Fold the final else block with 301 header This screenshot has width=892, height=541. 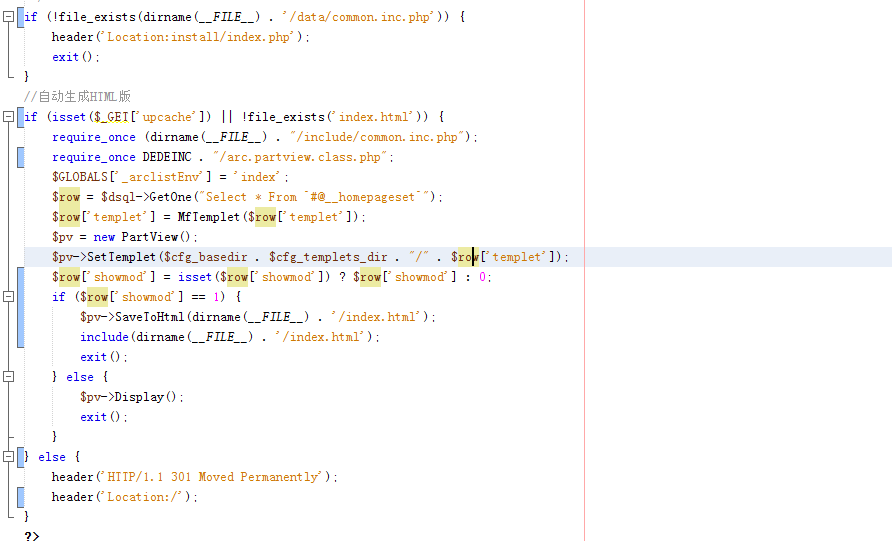point(8,457)
